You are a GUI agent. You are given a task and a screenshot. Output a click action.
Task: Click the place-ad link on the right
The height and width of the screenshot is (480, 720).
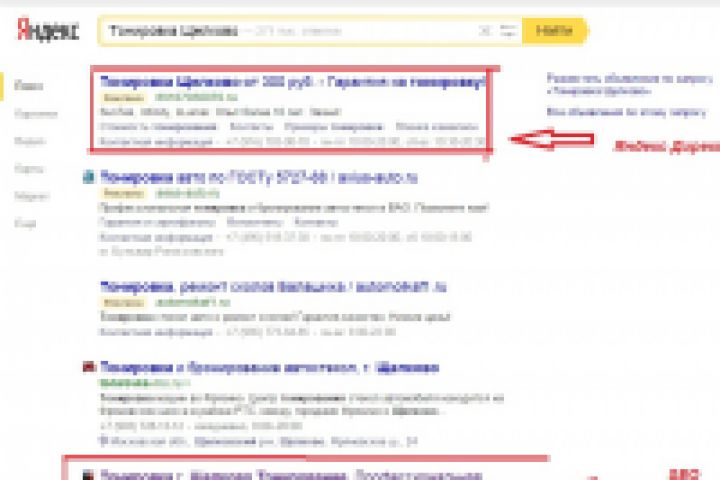click(629, 85)
